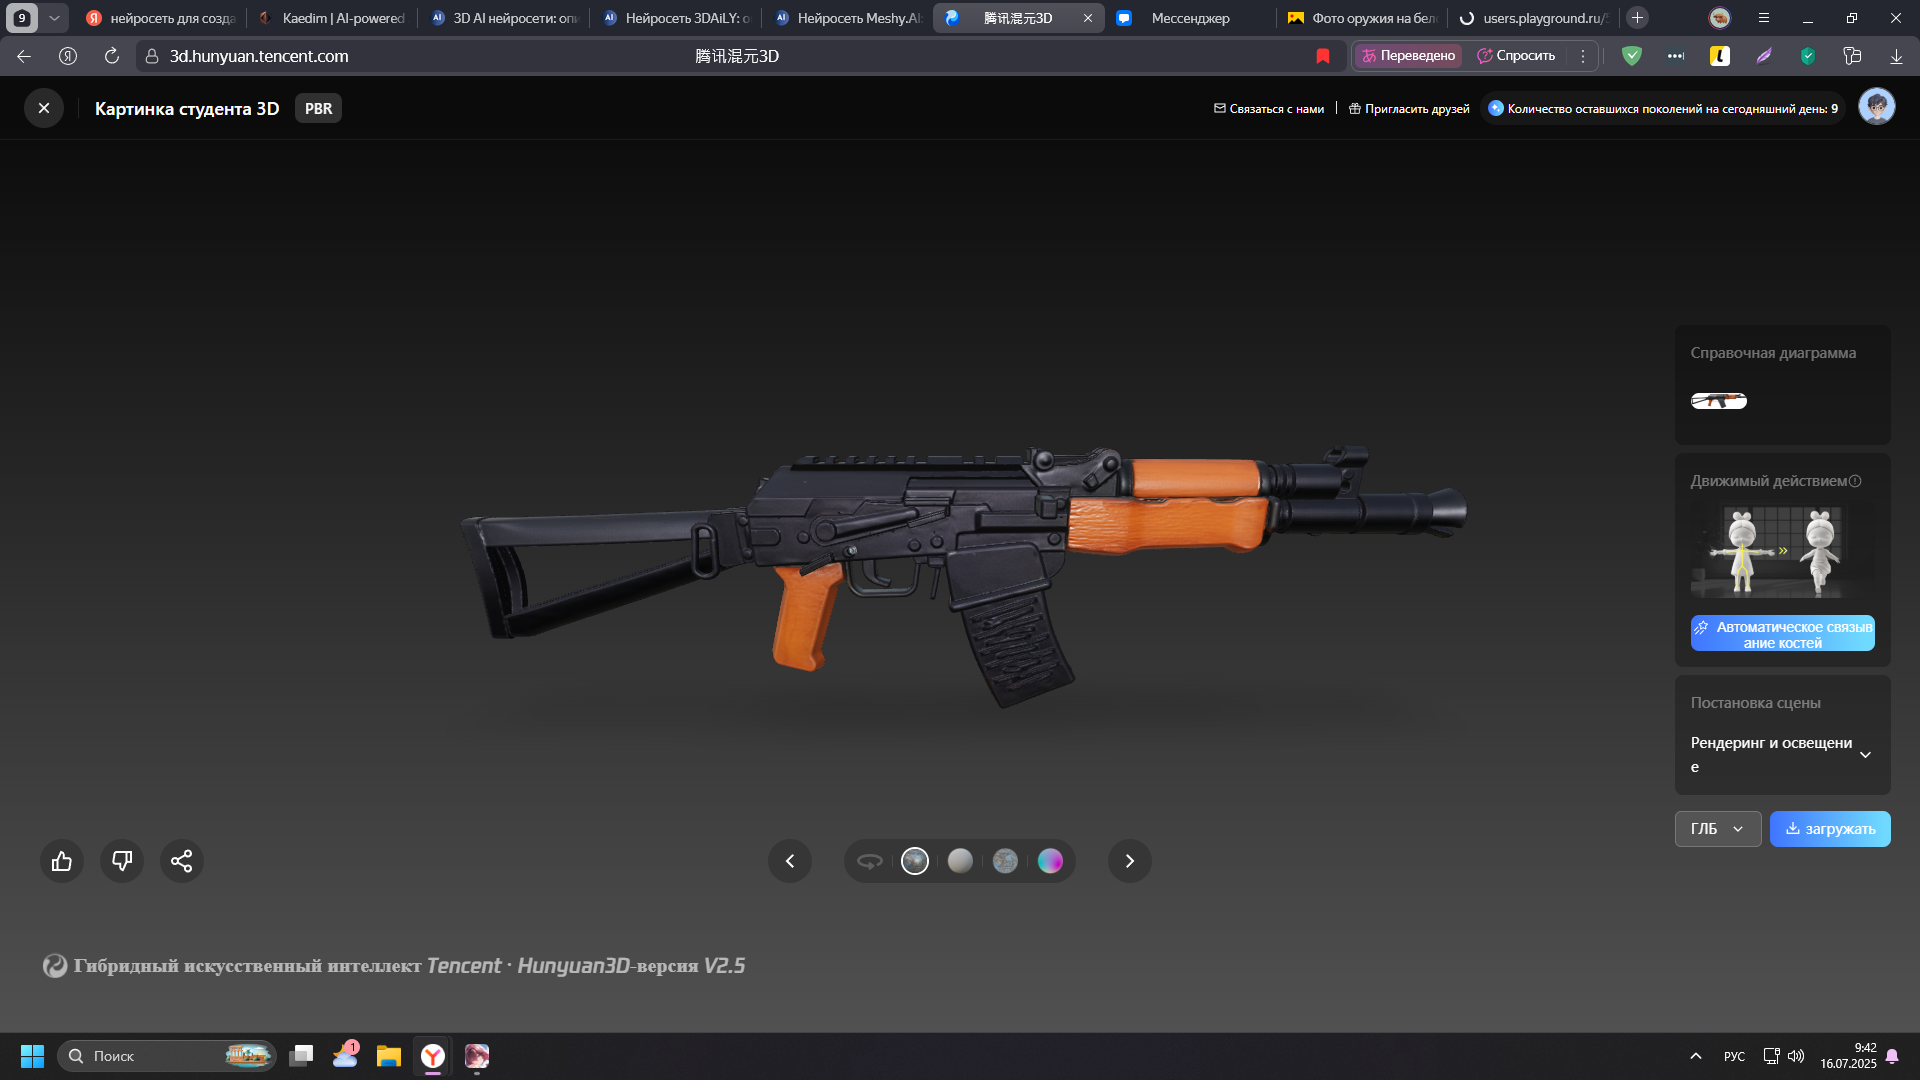Click the info icon beside Движимый действием
The width and height of the screenshot is (1920, 1080).
point(1855,481)
